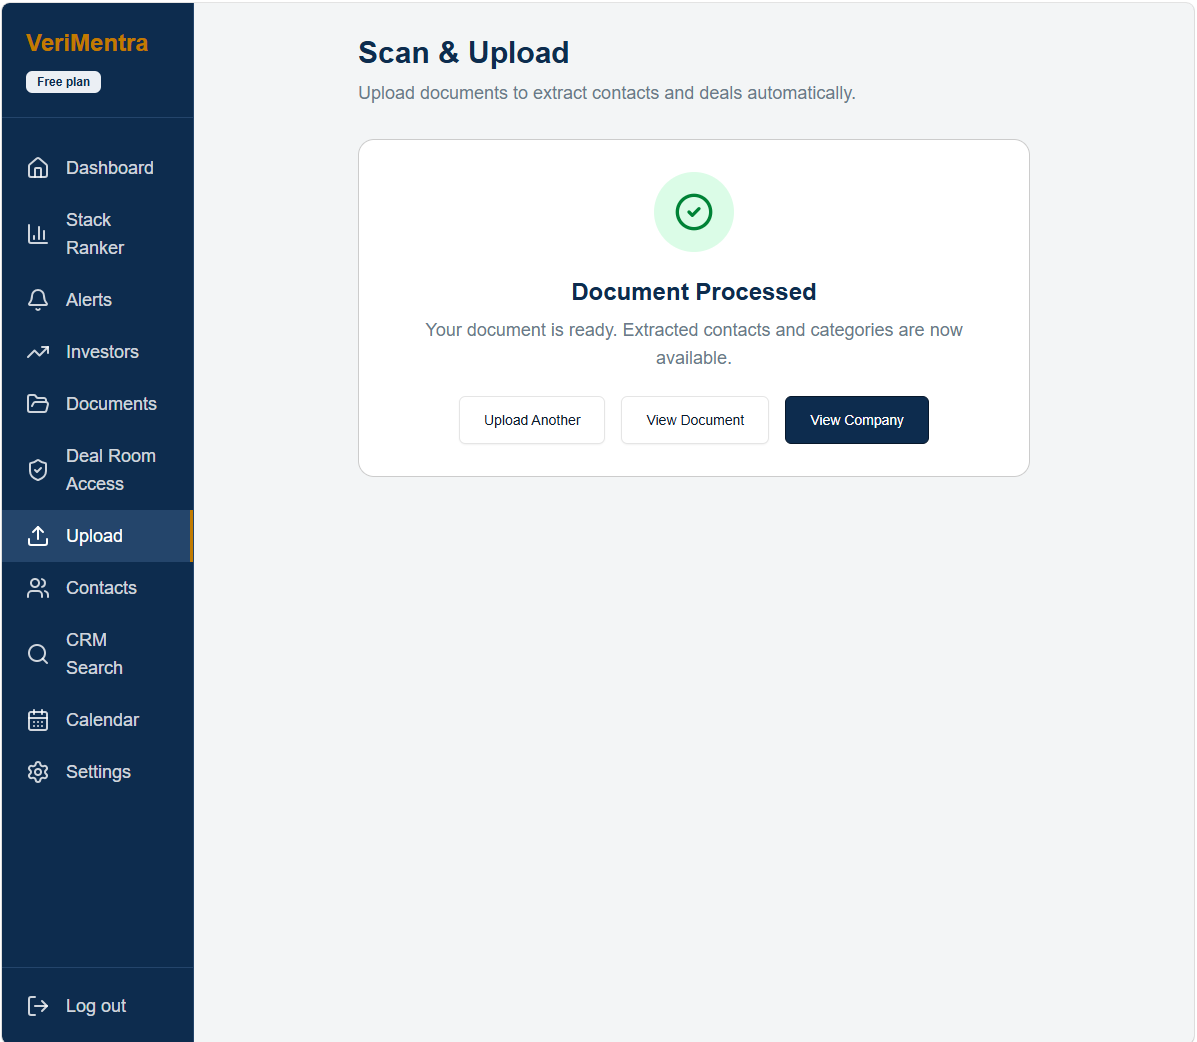
Task: Click the VeriMentra logo text
Action: pyautogui.click(x=87, y=43)
